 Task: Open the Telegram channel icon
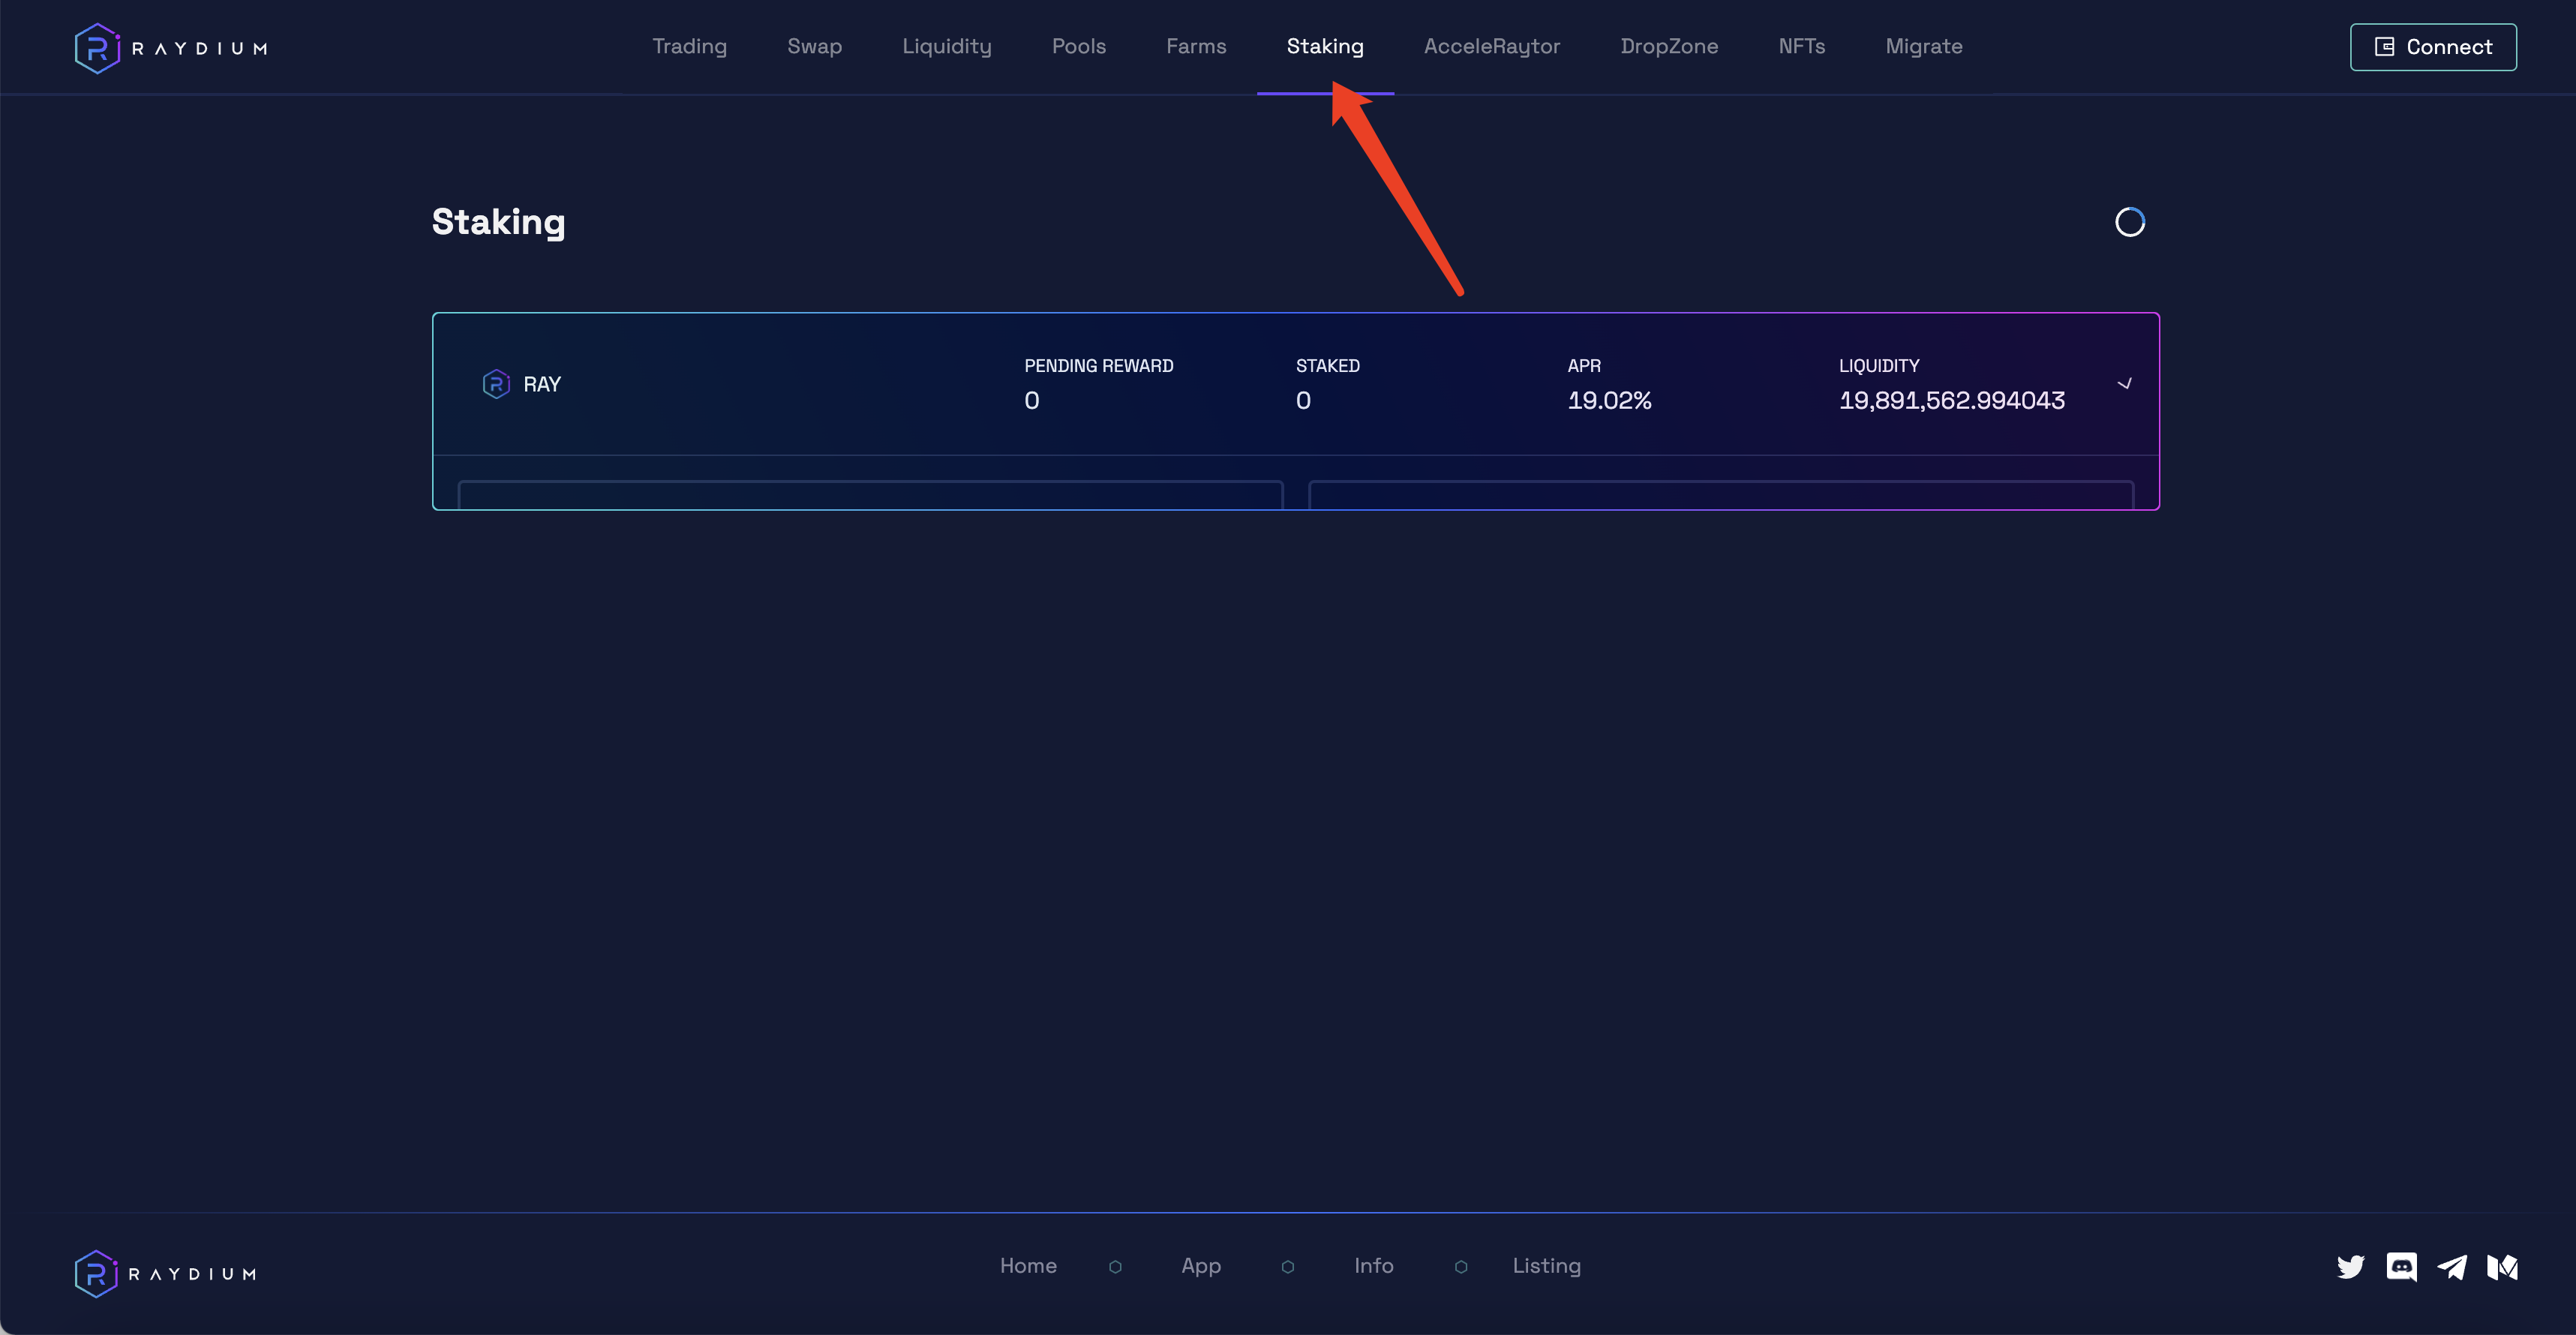2451,1267
